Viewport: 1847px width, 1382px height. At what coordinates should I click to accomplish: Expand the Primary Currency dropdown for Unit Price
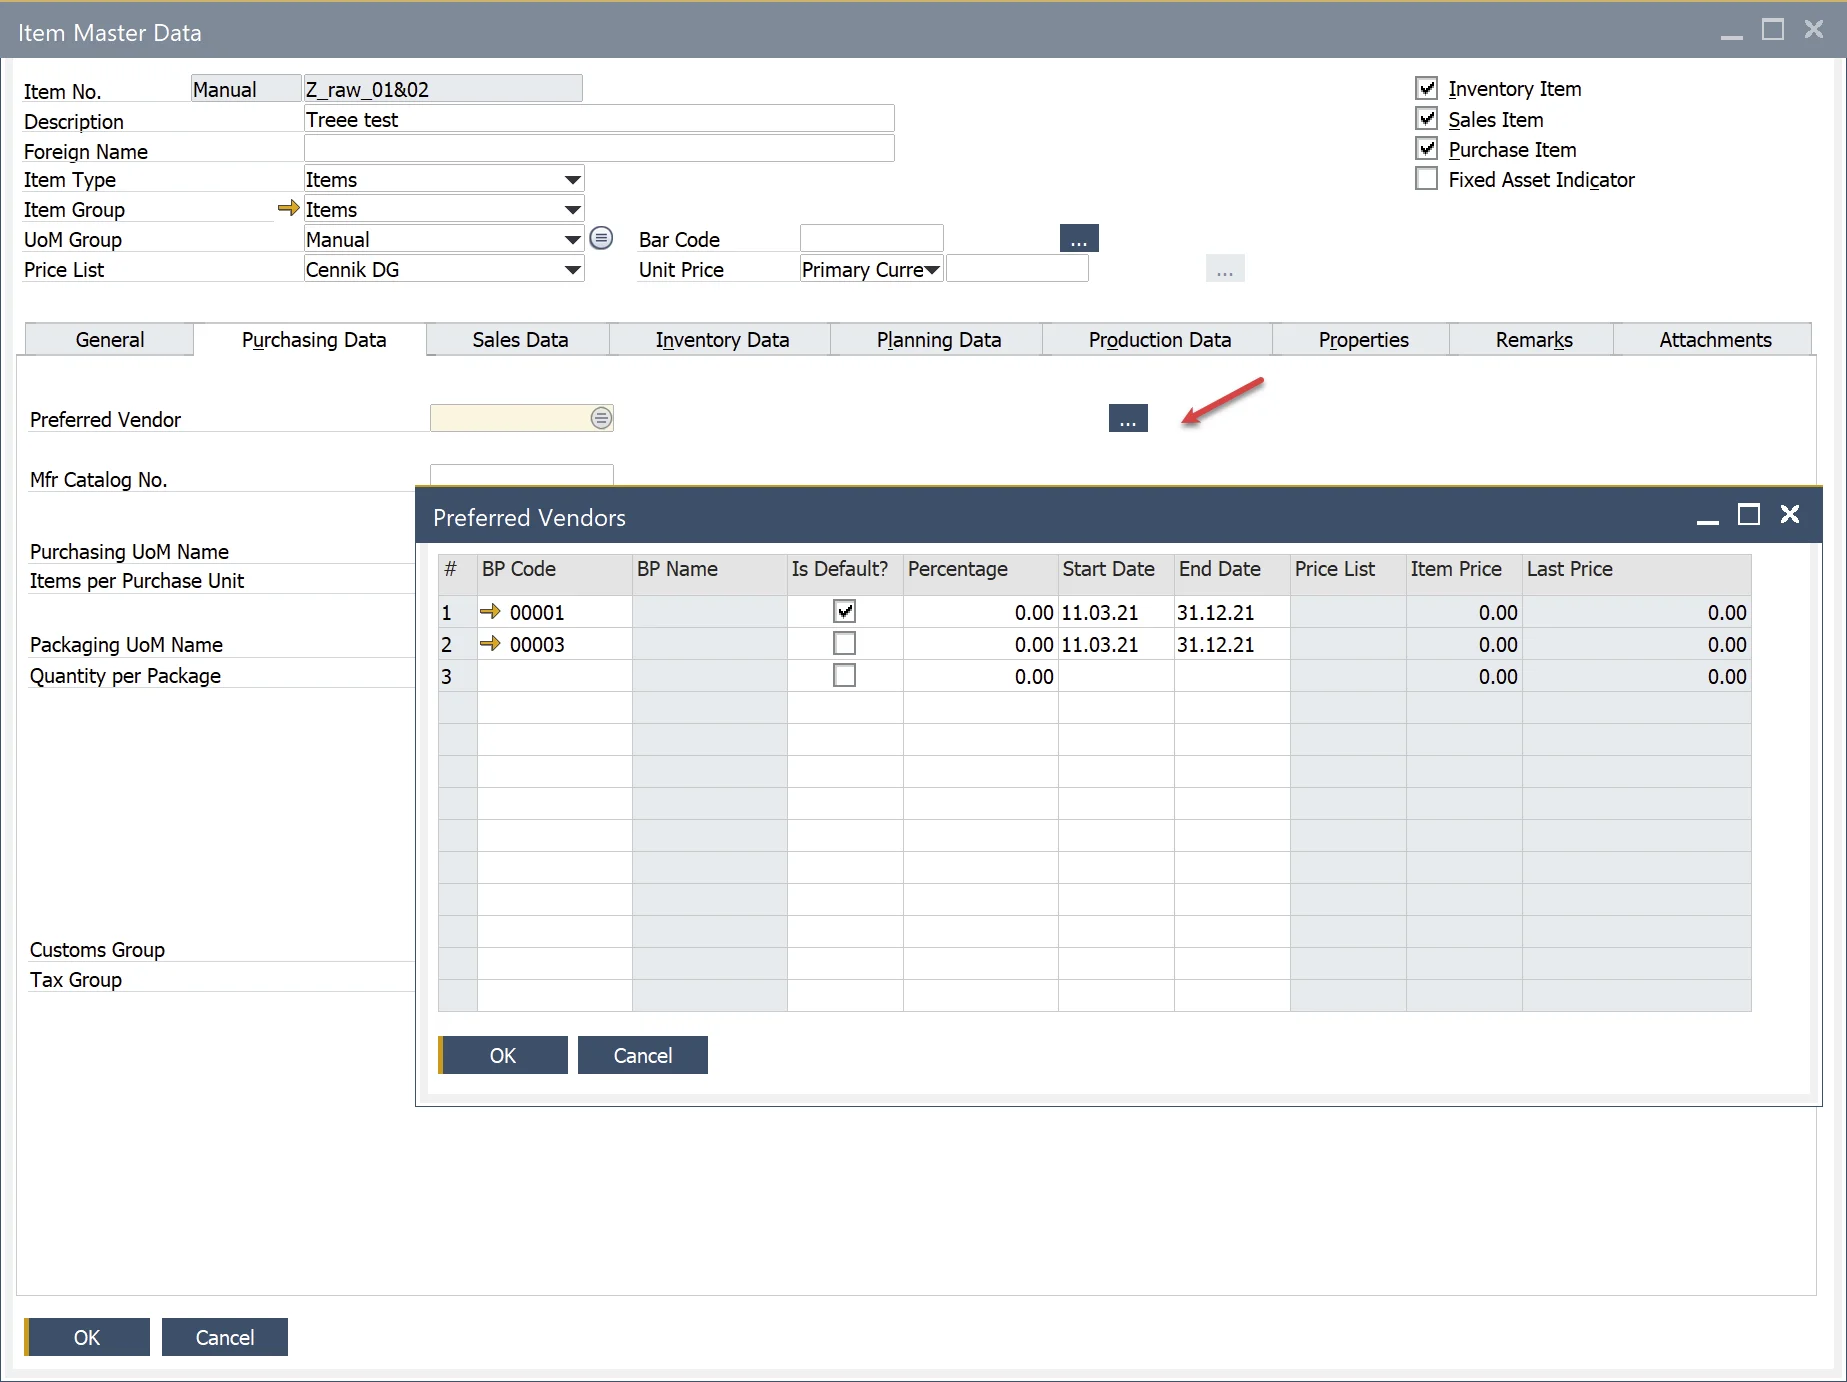click(x=931, y=270)
